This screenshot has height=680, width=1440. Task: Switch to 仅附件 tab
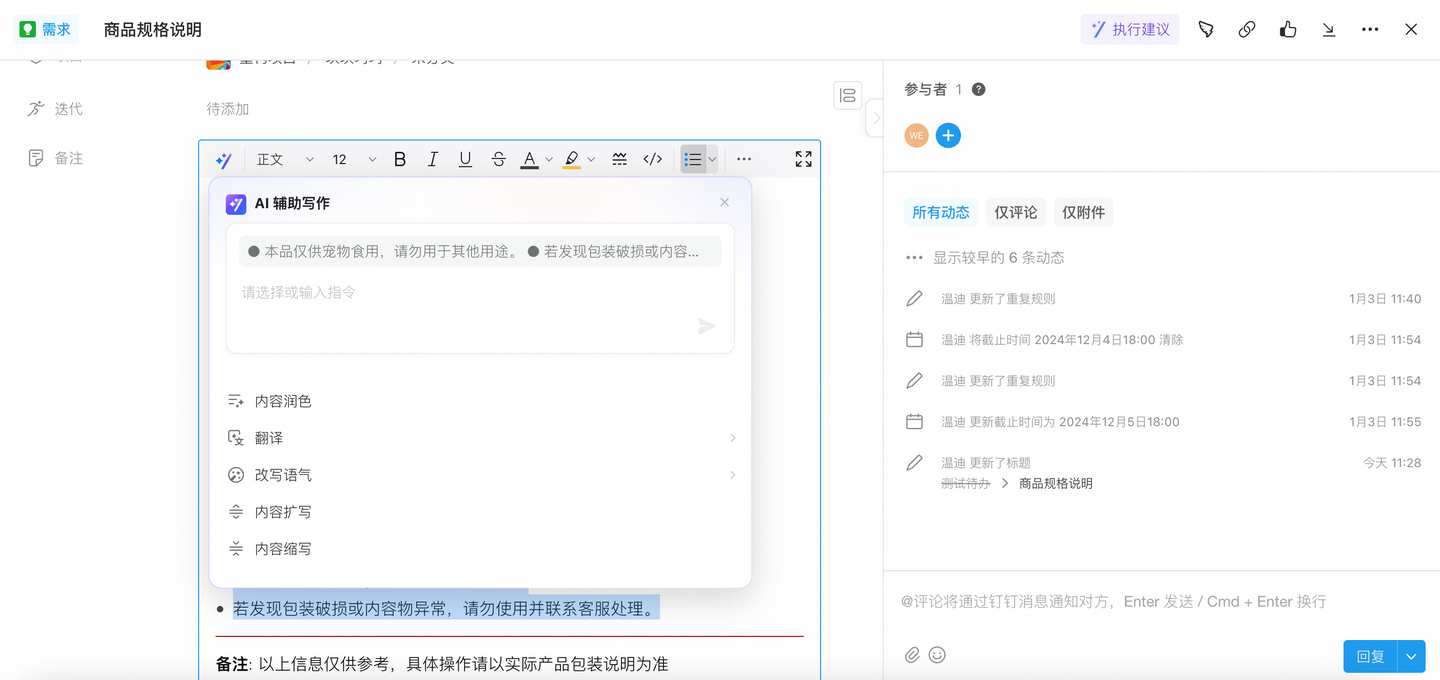click(x=1084, y=212)
